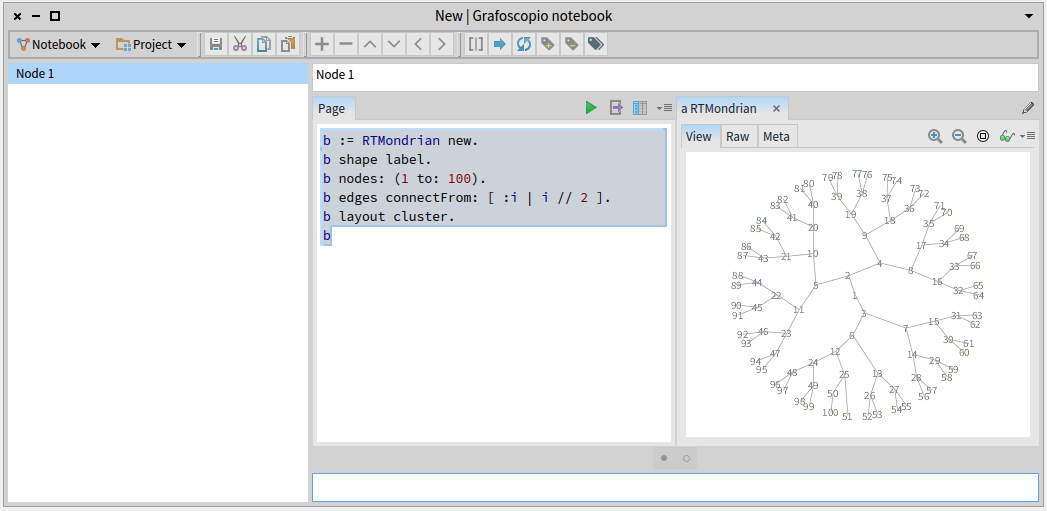This screenshot has width=1047, height=511.
Task: Click the empty bottom input field
Action: click(675, 487)
